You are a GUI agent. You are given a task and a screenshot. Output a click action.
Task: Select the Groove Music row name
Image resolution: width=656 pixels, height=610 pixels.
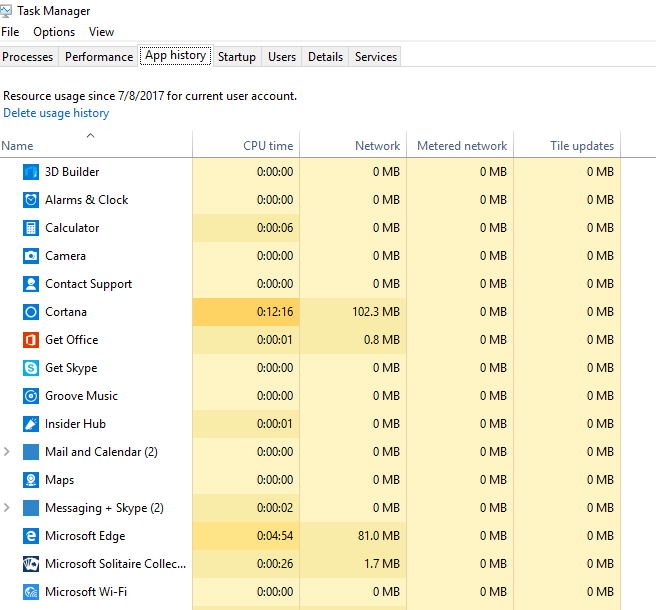81,396
